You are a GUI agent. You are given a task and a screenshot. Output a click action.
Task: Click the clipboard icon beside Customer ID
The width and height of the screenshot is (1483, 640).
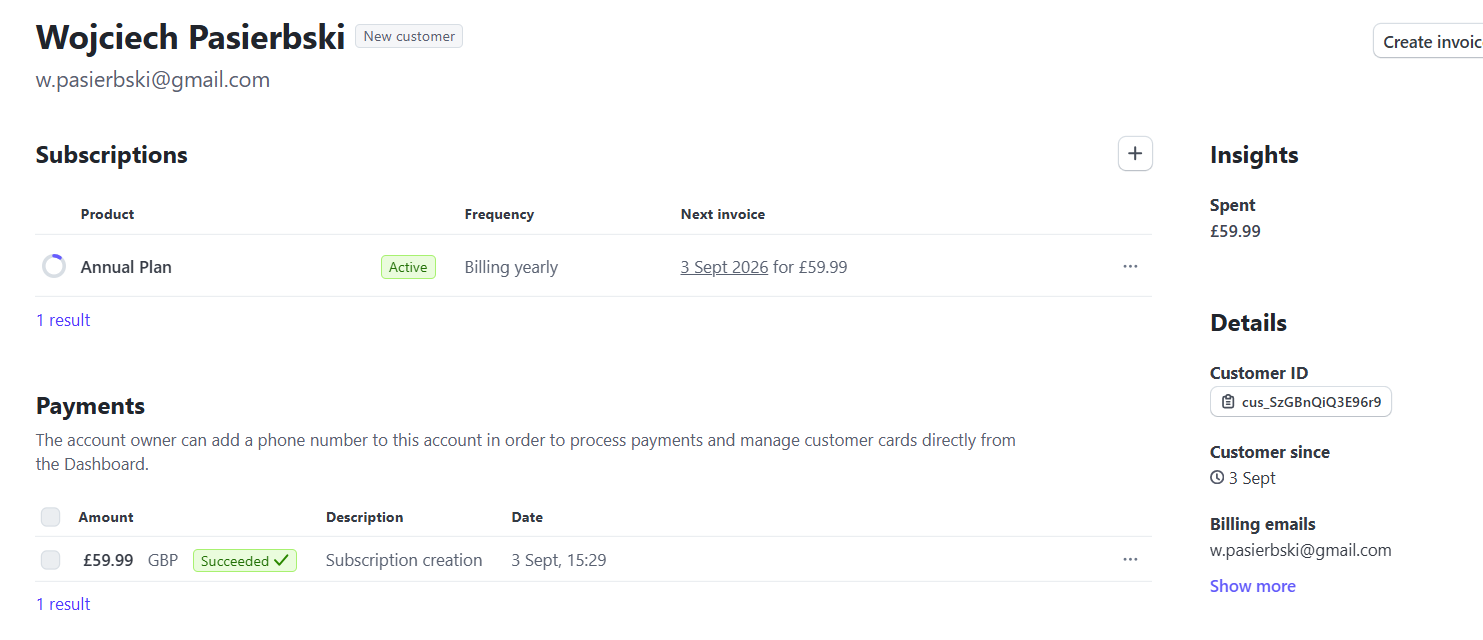pyautogui.click(x=1228, y=402)
